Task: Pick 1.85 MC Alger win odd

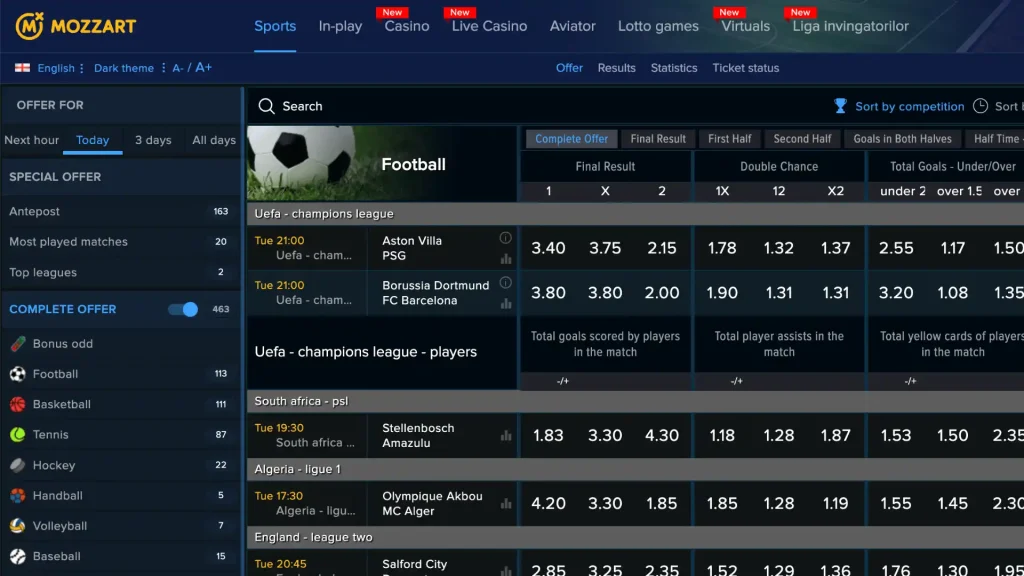Action: click(x=662, y=504)
